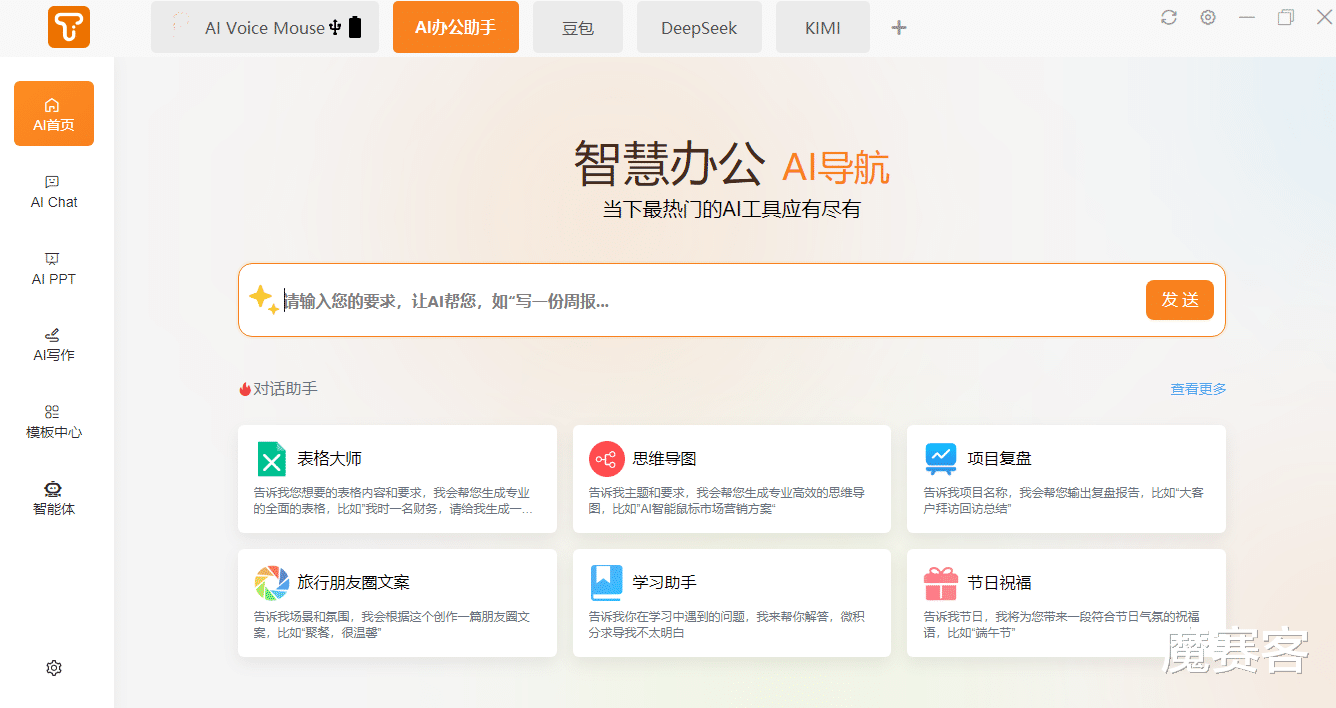Click the sparkle icon in the input box
Viewport: 1336px width, 708px height.
click(x=263, y=299)
